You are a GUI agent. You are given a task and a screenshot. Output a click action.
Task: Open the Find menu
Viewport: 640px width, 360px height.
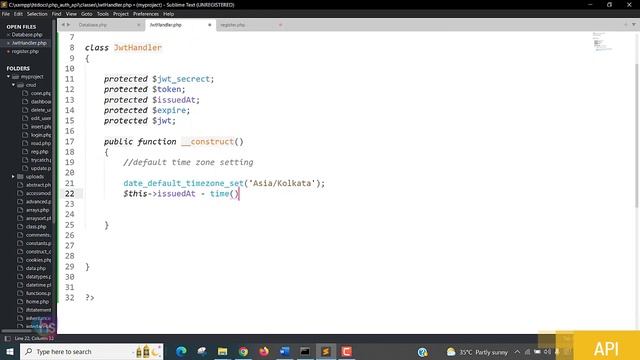coord(56,14)
